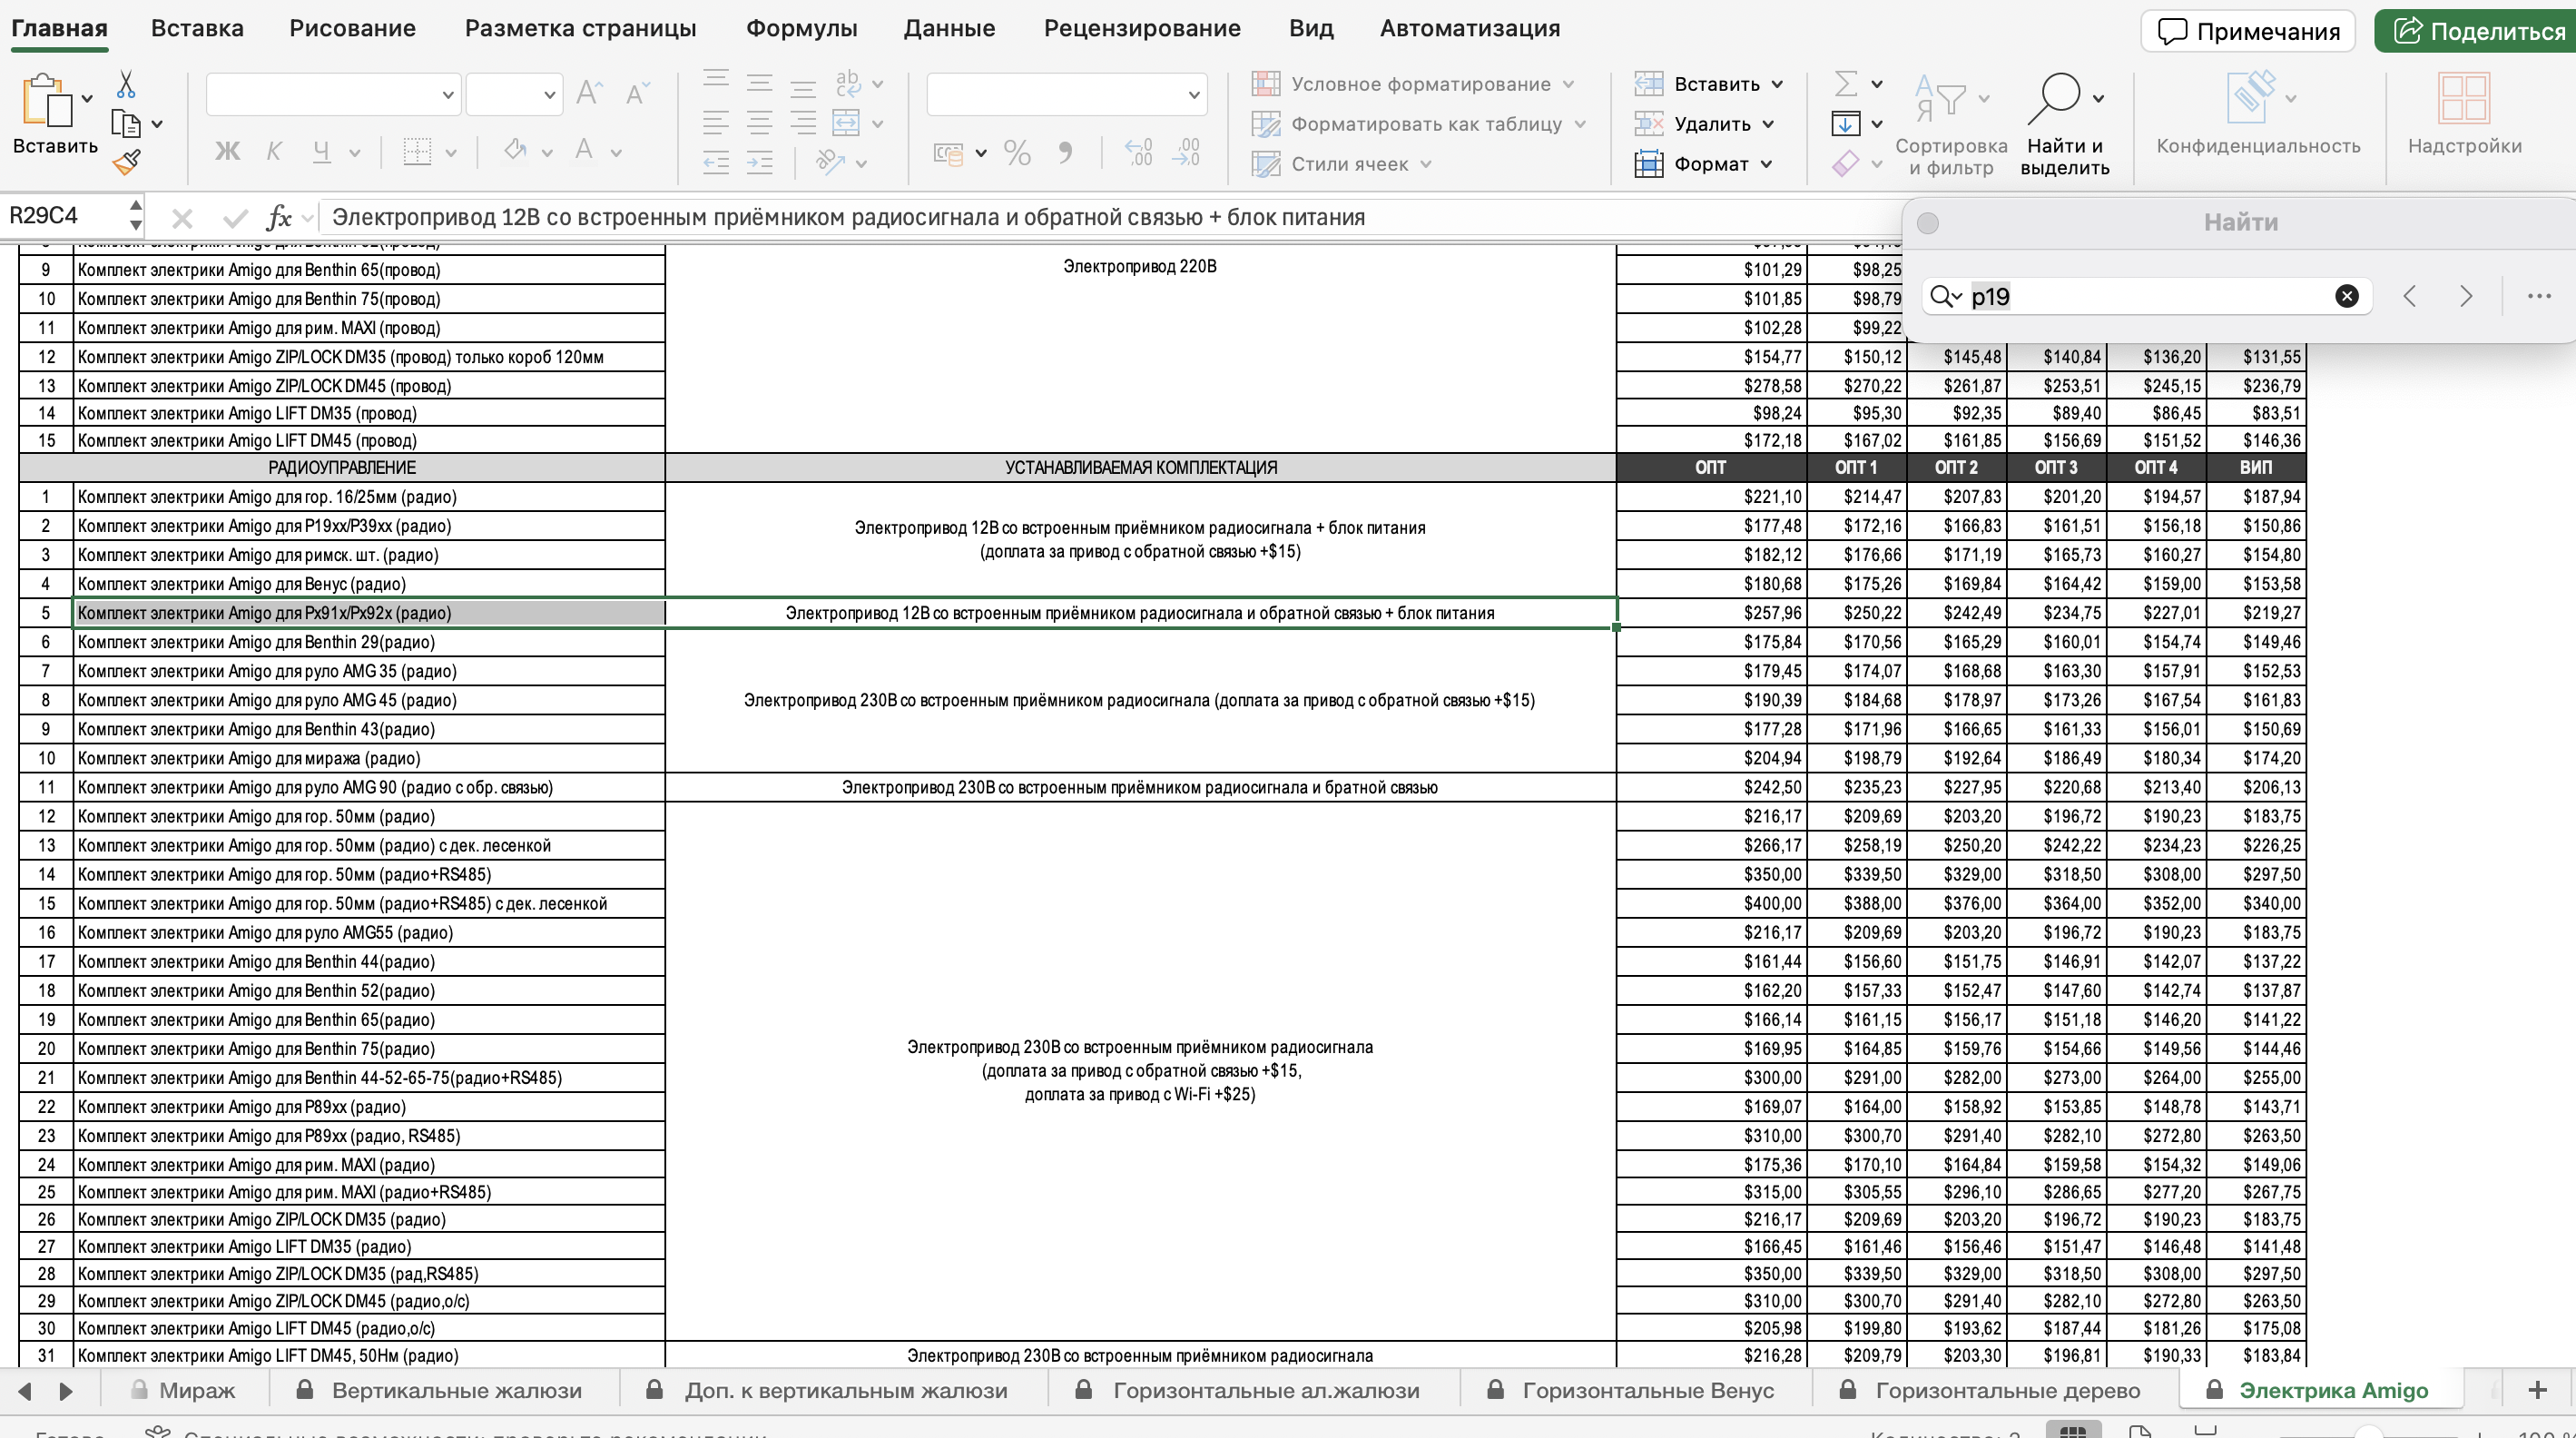2576x1438 pixels.
Task: Click the search input field containing p19
Action: pyautogui.click(x=2145, y=296)
